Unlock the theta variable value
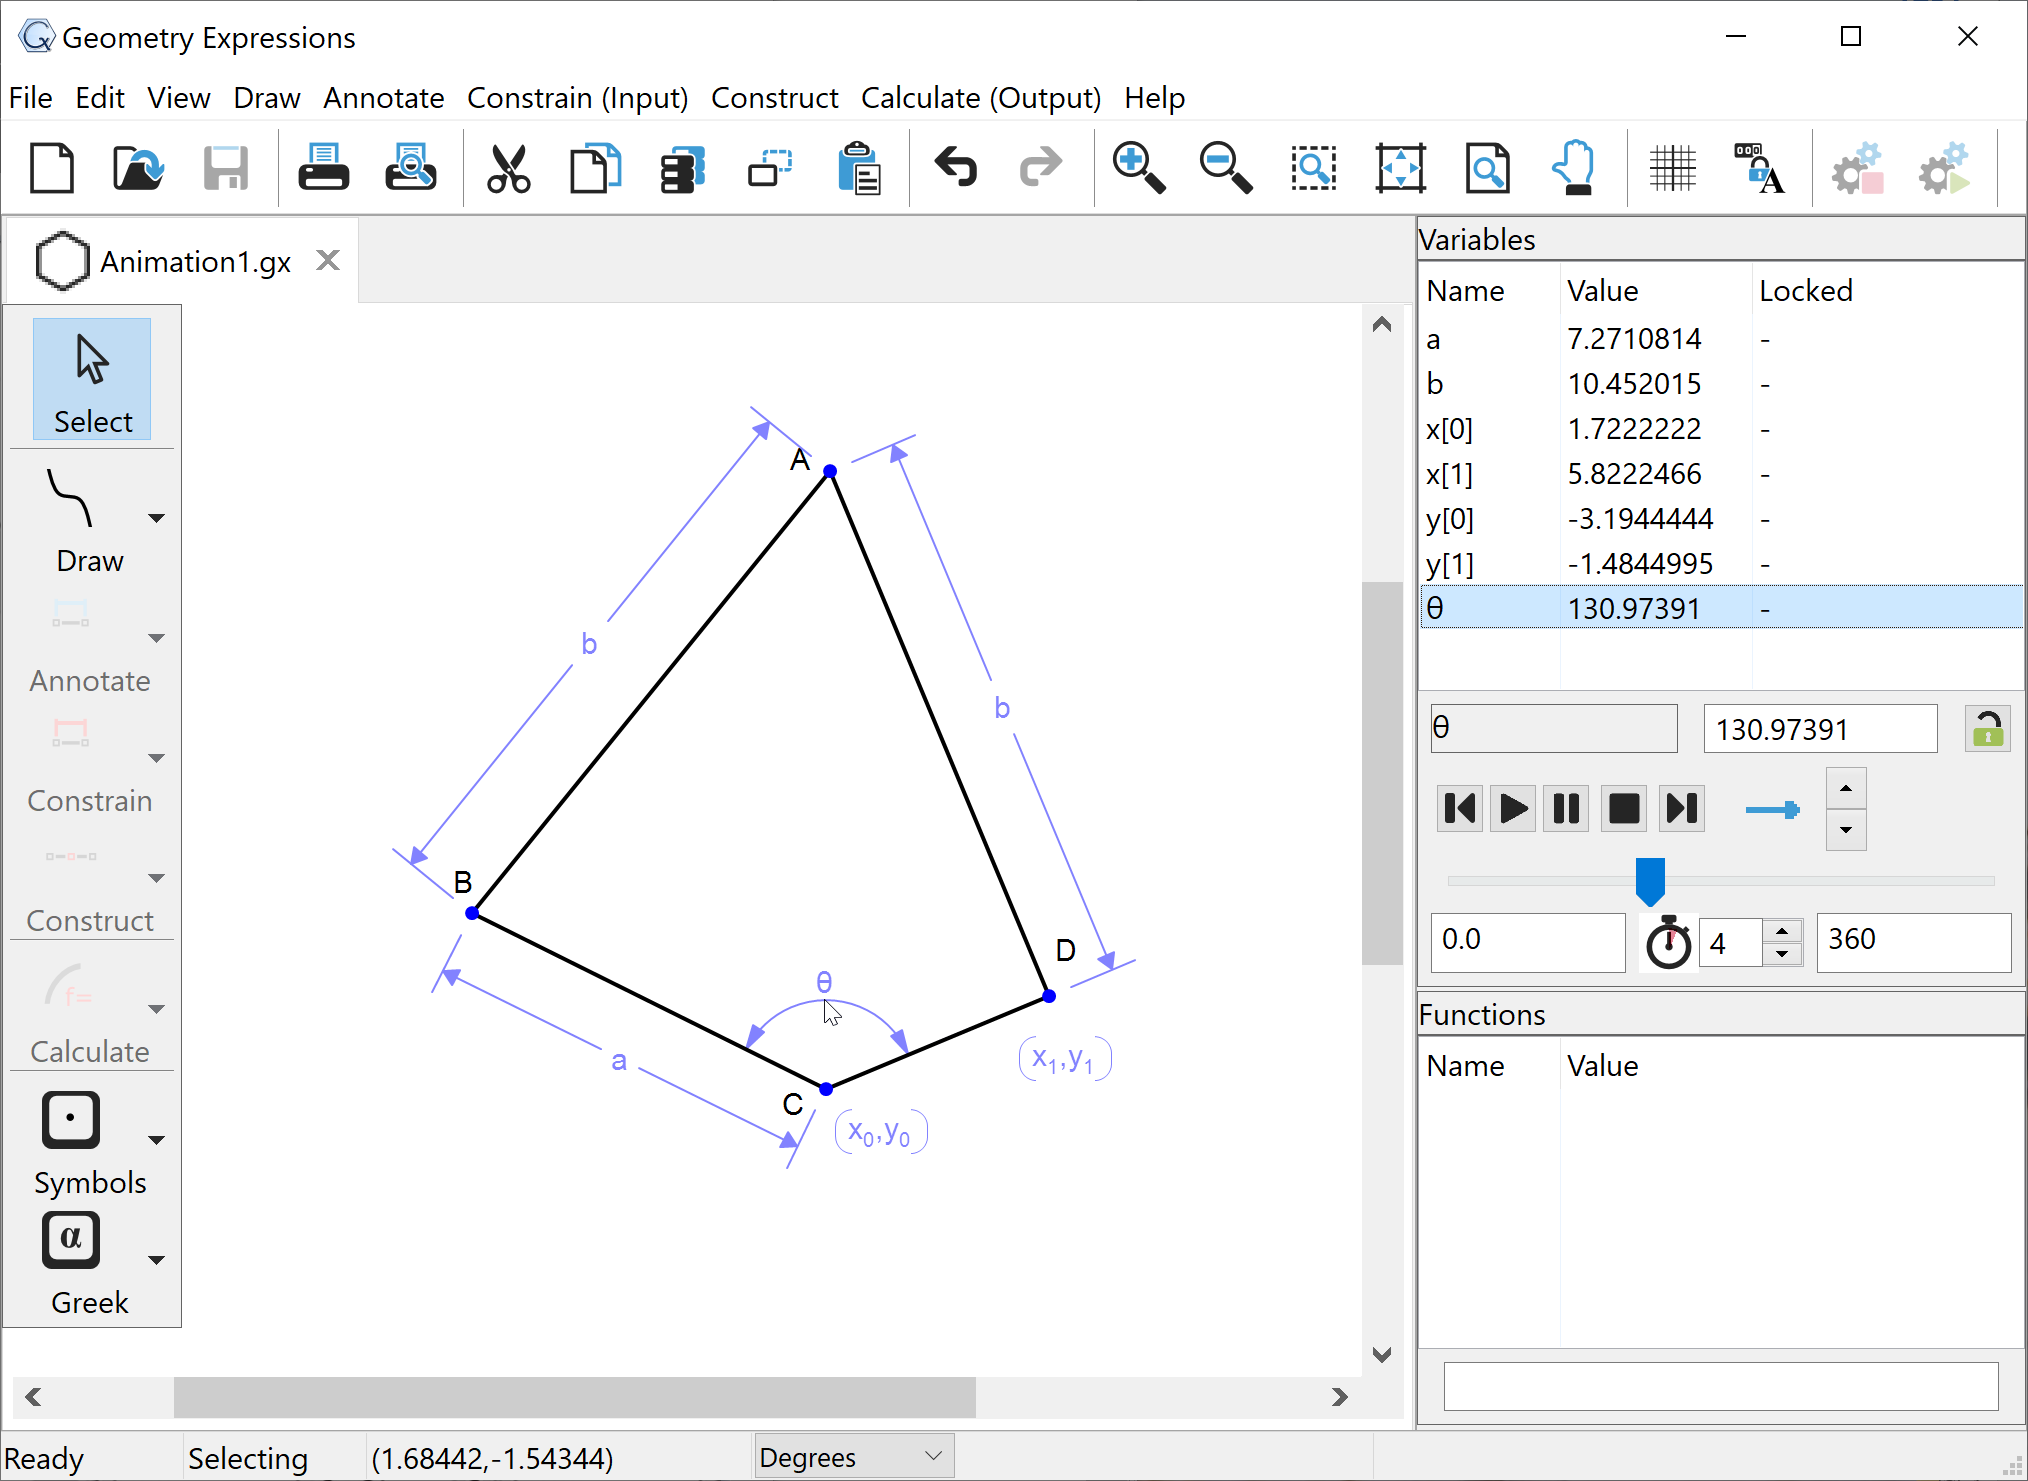 (1986, 729)
